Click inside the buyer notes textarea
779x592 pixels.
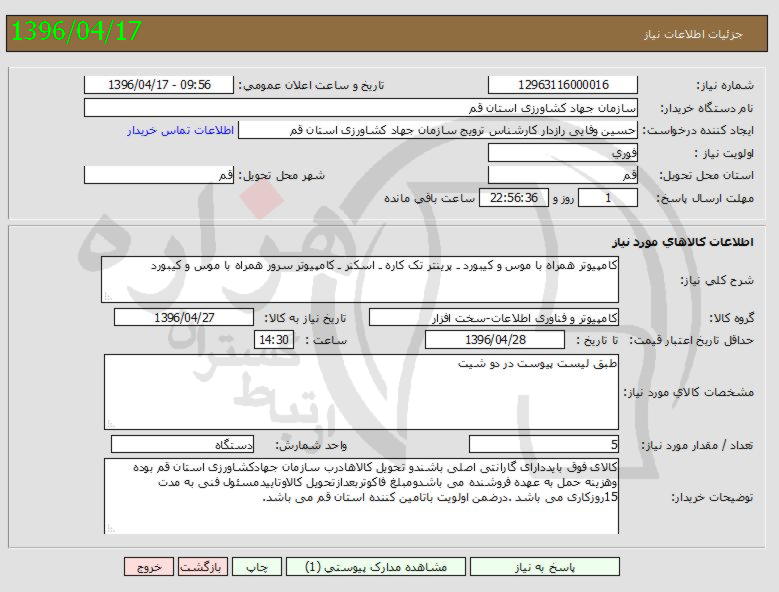pyautogui.click(x=360, y=495)
